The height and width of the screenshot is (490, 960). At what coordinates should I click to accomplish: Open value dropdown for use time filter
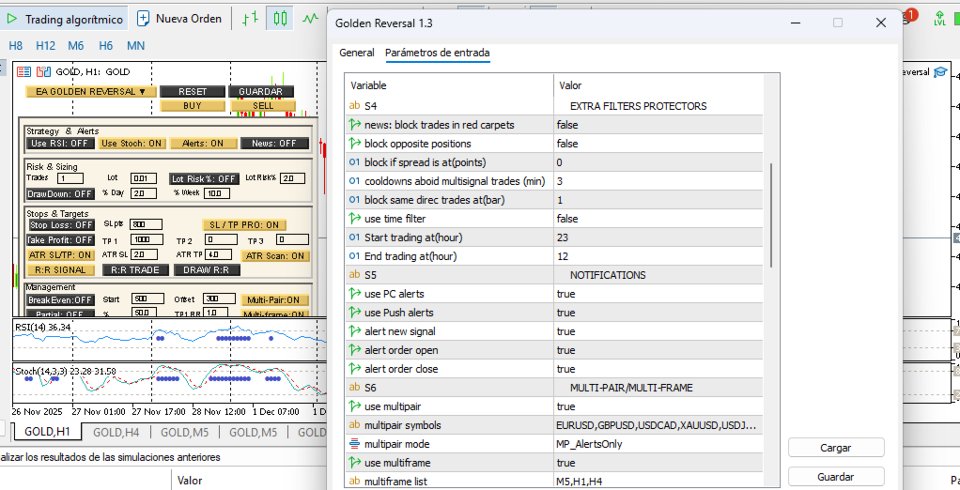(x=659, y=219)
